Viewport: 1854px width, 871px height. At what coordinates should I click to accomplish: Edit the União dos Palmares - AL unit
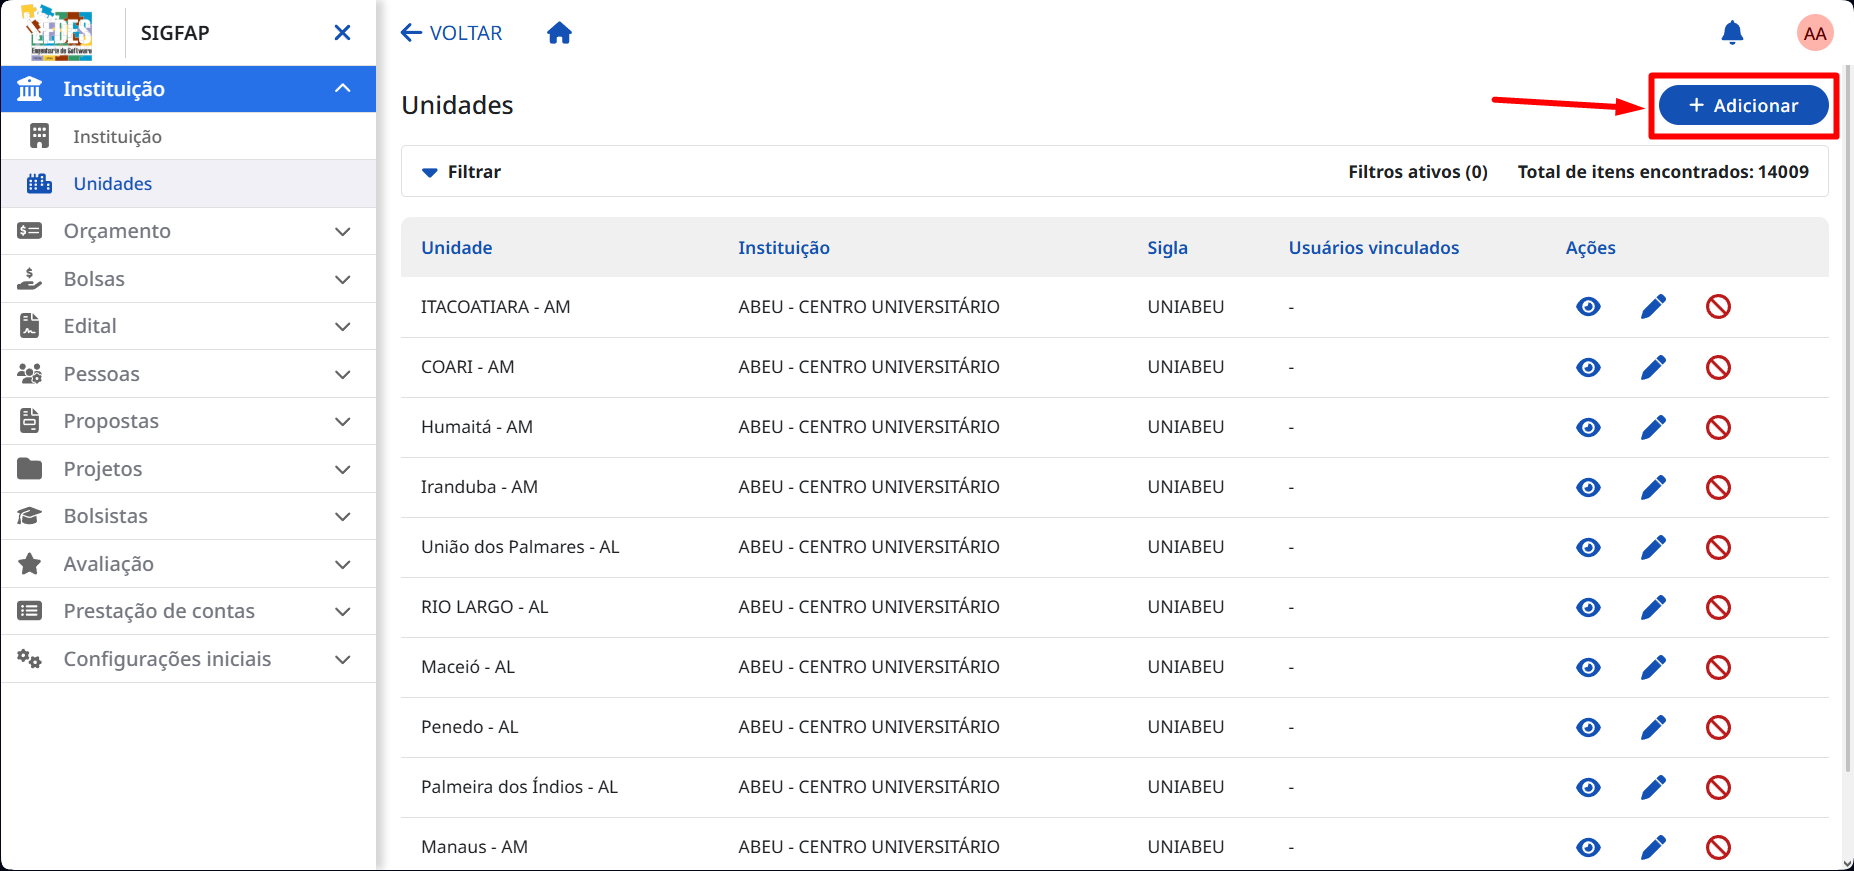(x=1653, y=547)
